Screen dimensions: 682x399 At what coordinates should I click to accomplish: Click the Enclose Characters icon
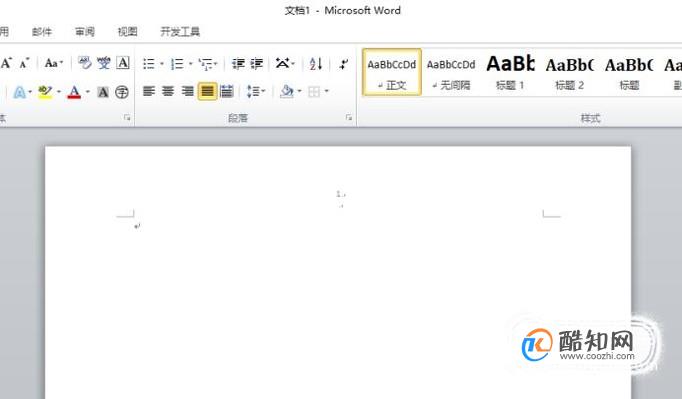tap(122, 92)
